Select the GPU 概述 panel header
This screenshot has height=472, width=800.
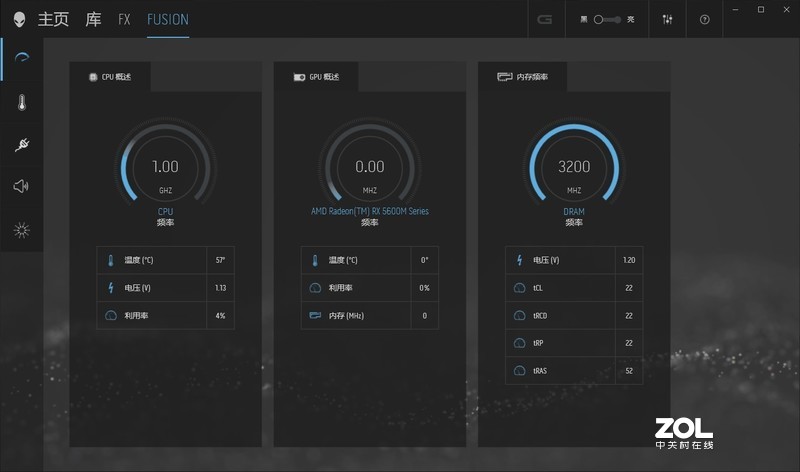pyautogui.click(x=316, y=77)
